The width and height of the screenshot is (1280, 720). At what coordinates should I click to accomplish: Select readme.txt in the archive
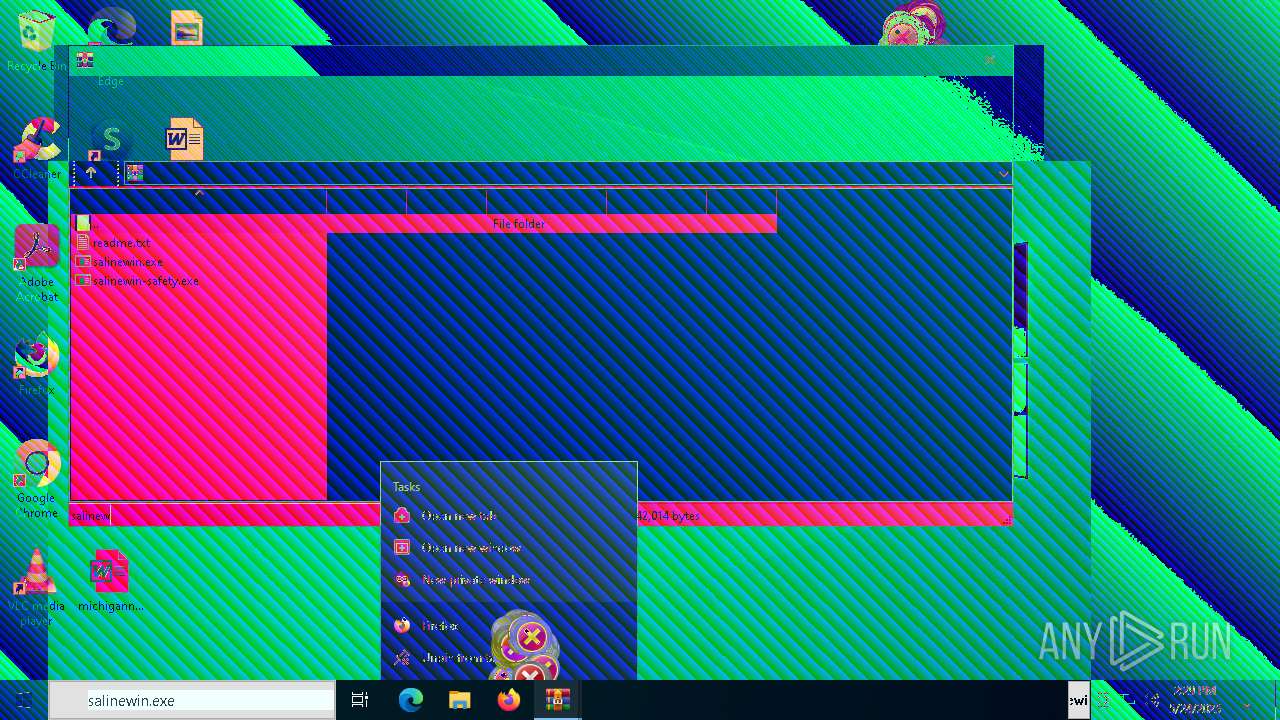(x=120, y=243)
